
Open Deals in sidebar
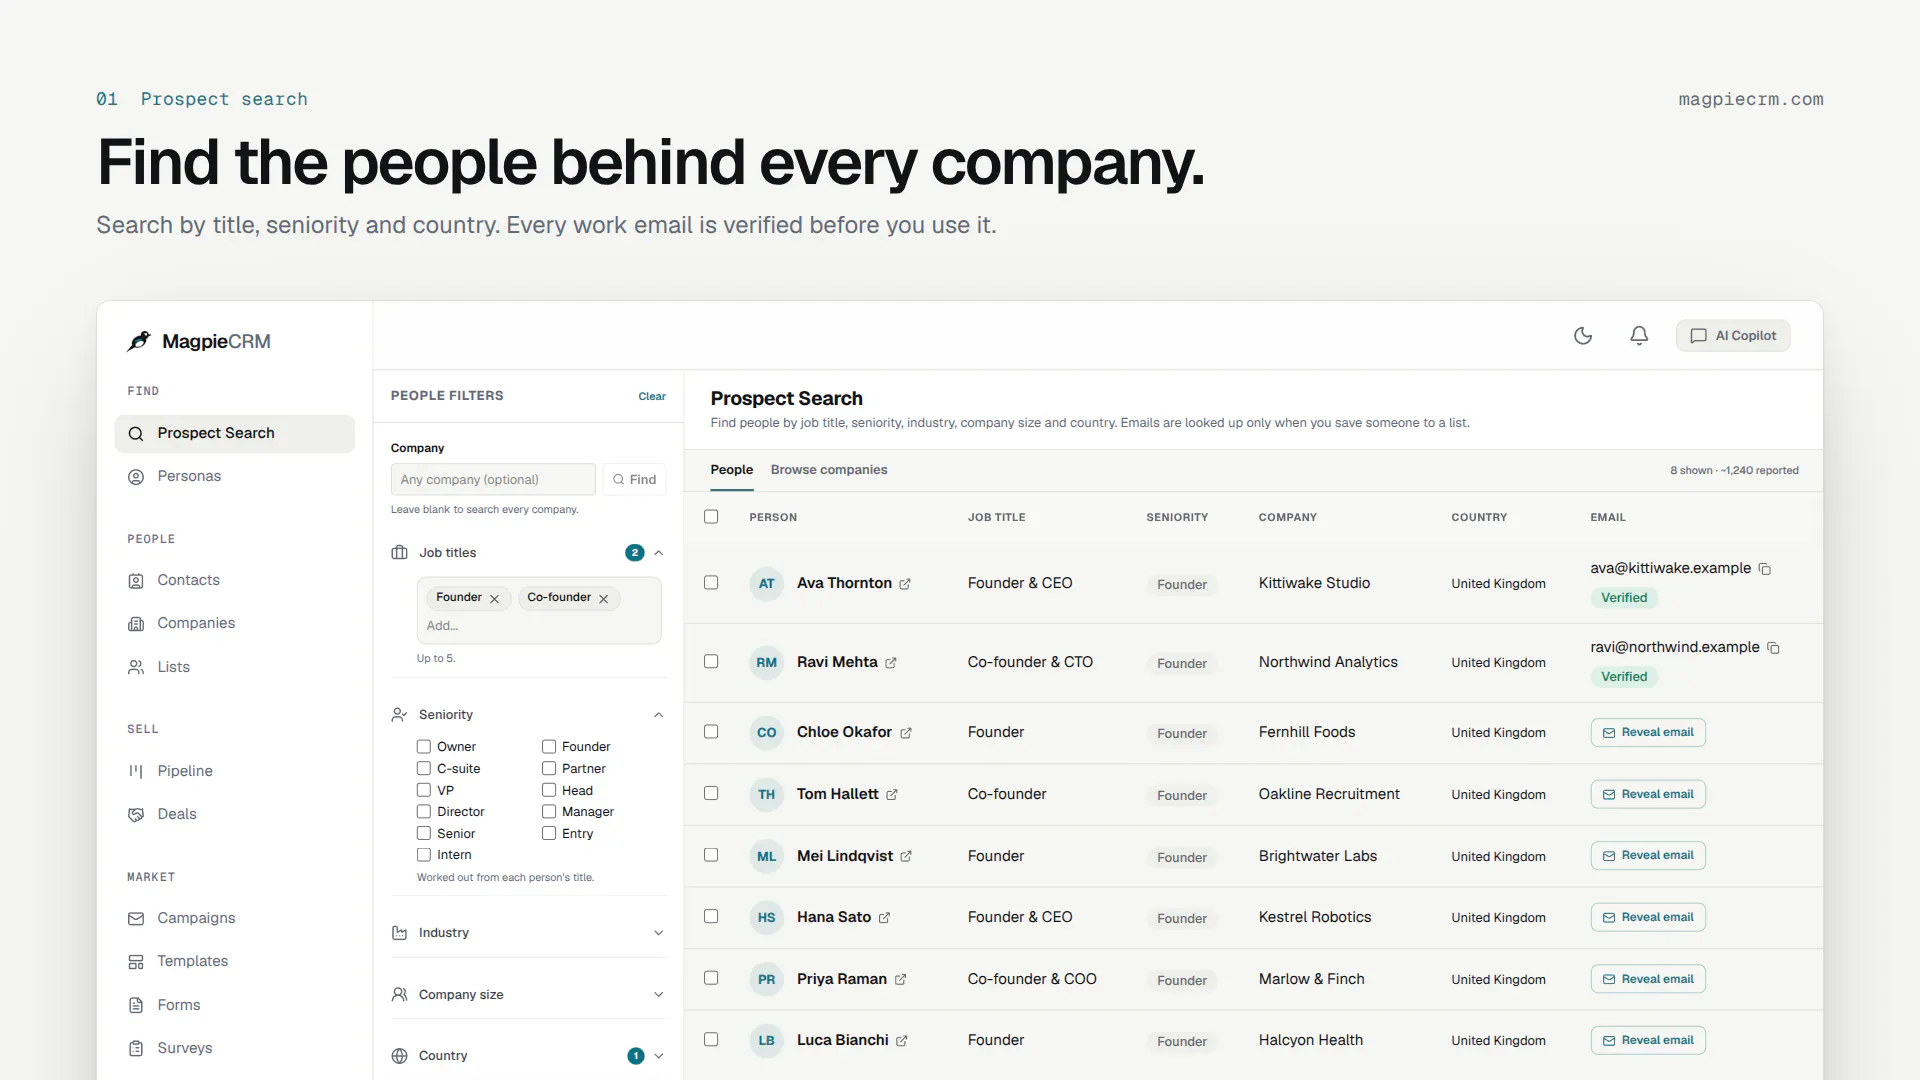[x=235, y=815]
